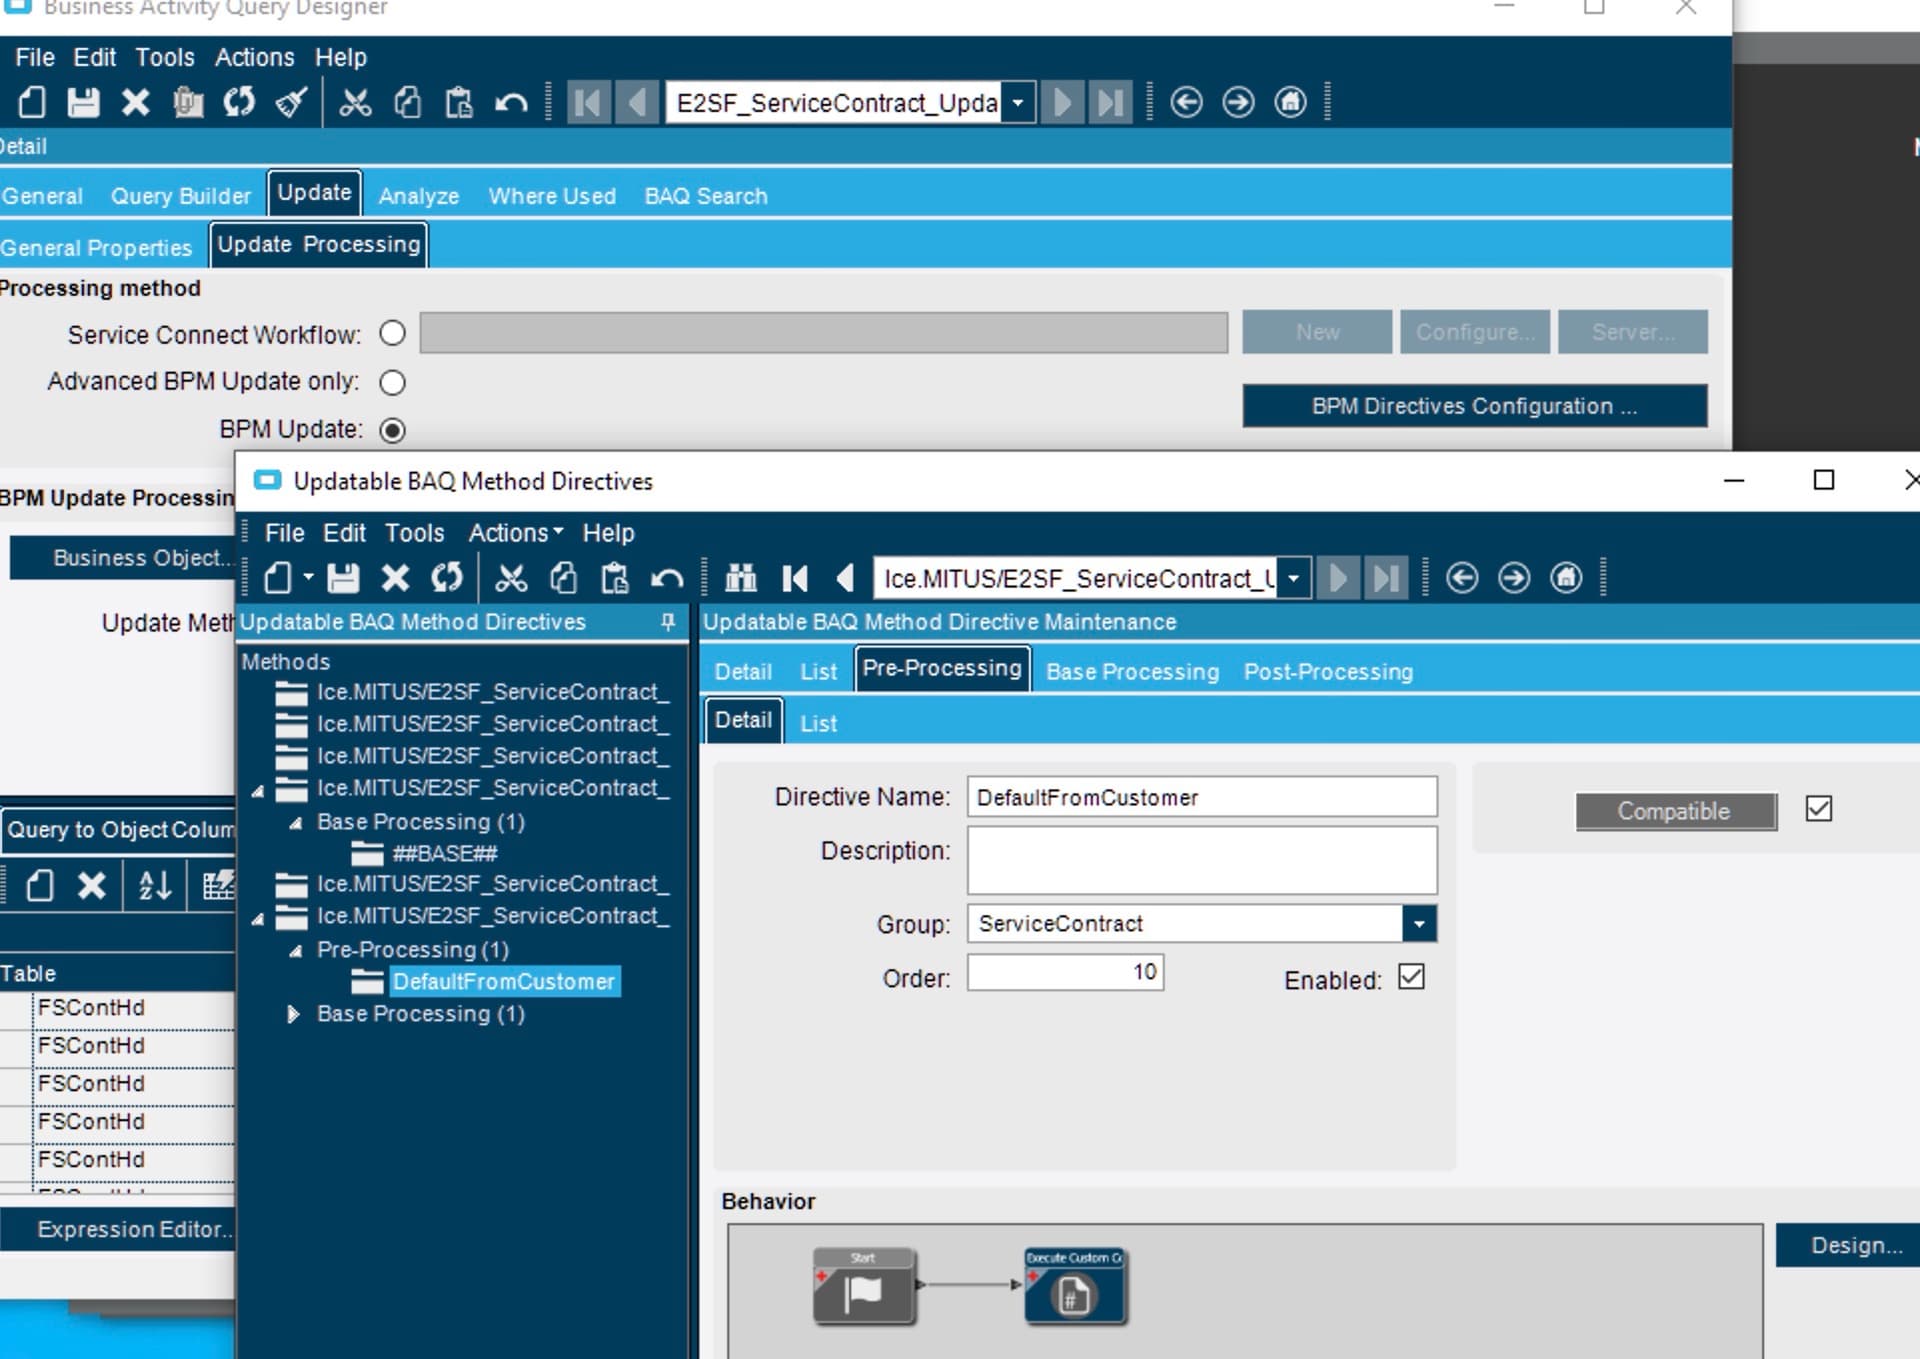Viewport: 1920px width, 1359px height.
Task: Switch to the Post-Processing tab
Action: pos(1328,671)
